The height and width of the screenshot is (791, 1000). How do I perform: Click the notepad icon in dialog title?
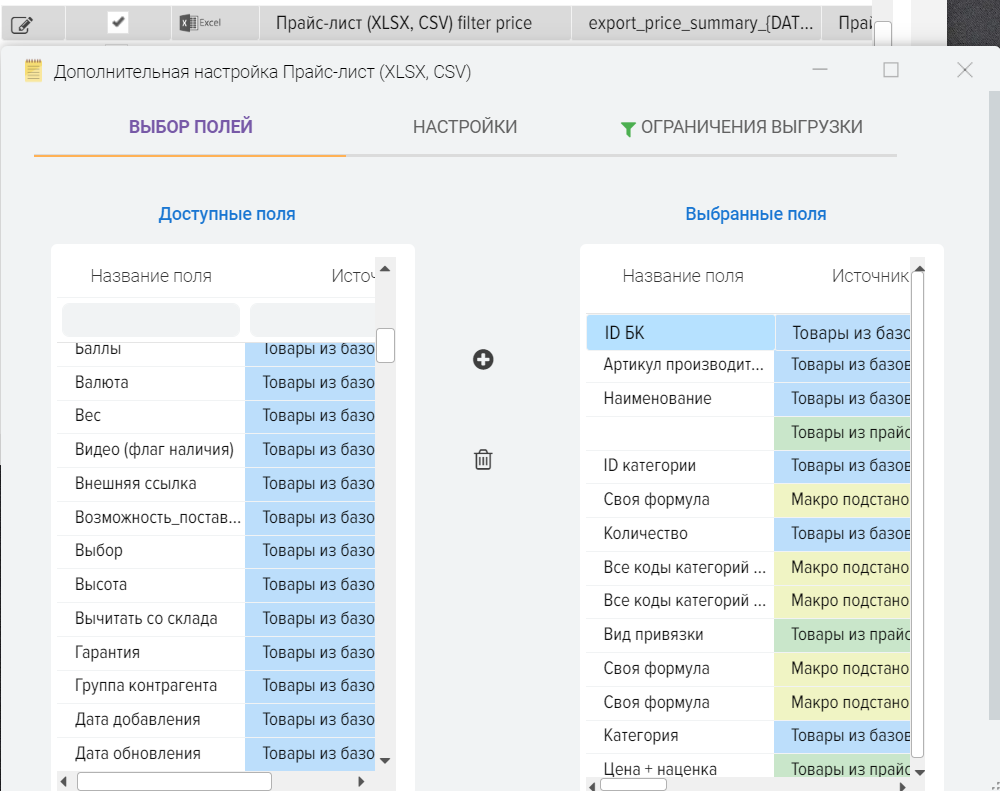click(x=33, y=71)
